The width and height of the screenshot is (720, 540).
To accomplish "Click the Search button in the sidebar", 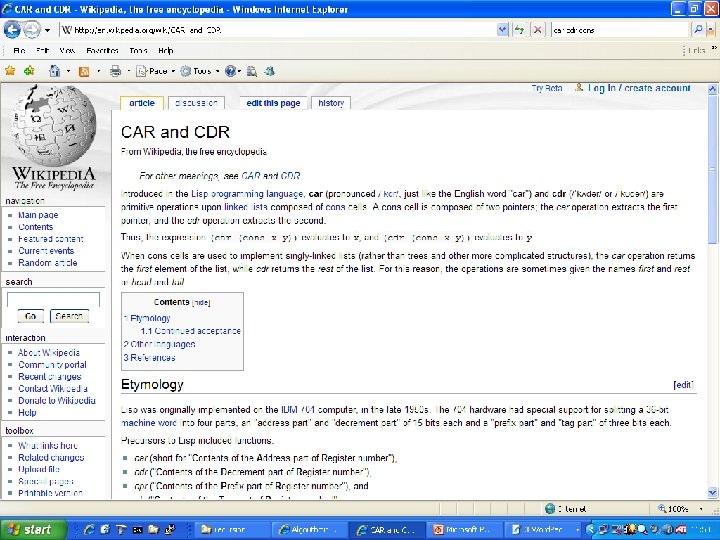I will coord(69,316).
